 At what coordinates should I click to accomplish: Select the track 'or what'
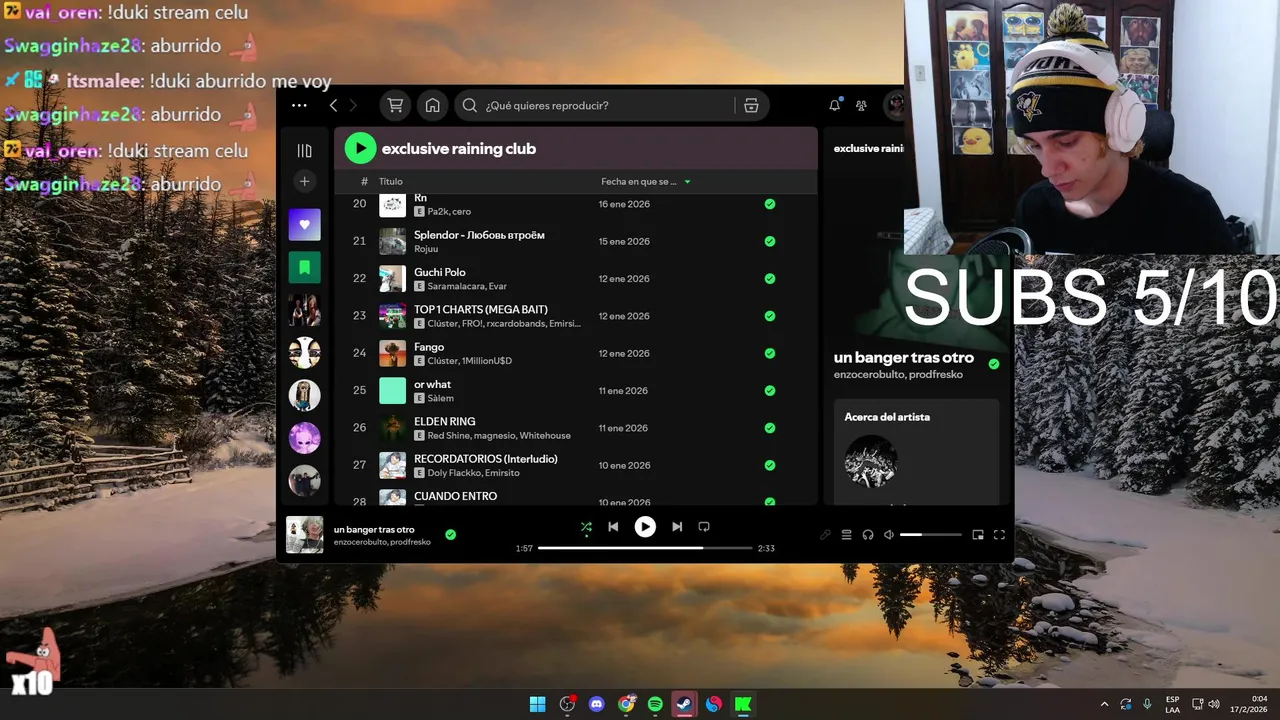coord(432,384)
